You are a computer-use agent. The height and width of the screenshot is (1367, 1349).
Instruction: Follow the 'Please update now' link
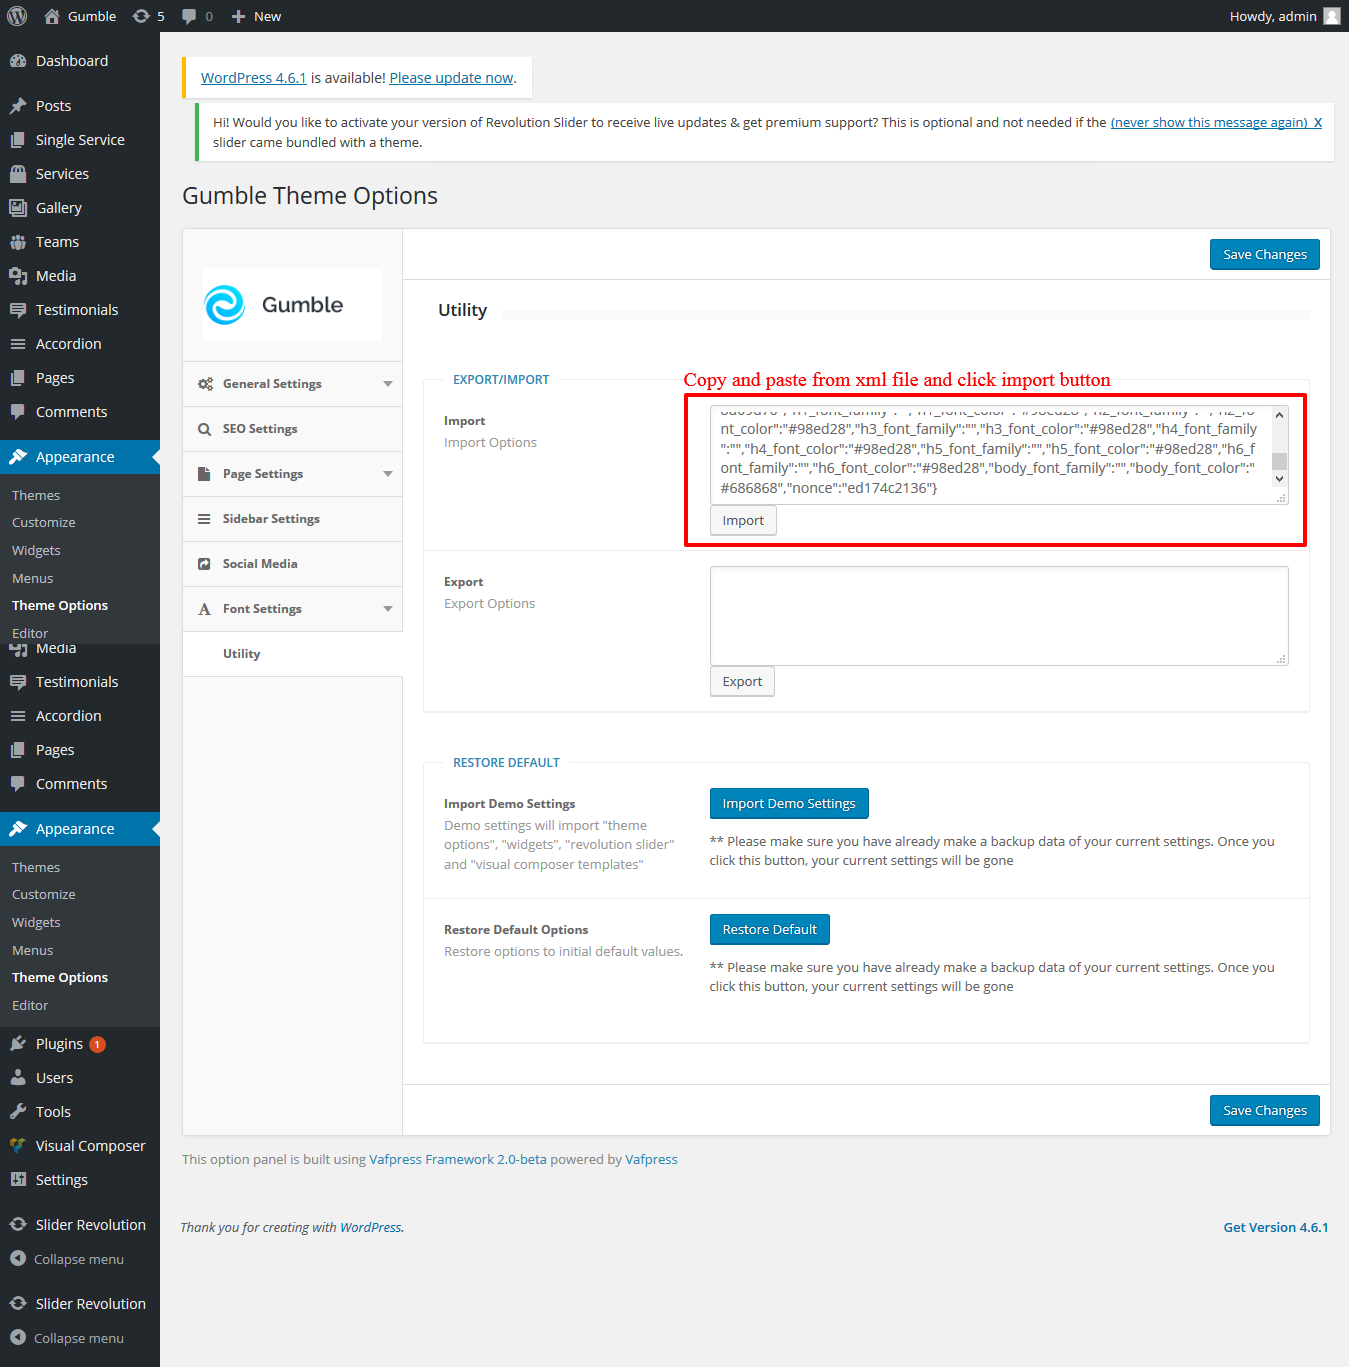451,78
